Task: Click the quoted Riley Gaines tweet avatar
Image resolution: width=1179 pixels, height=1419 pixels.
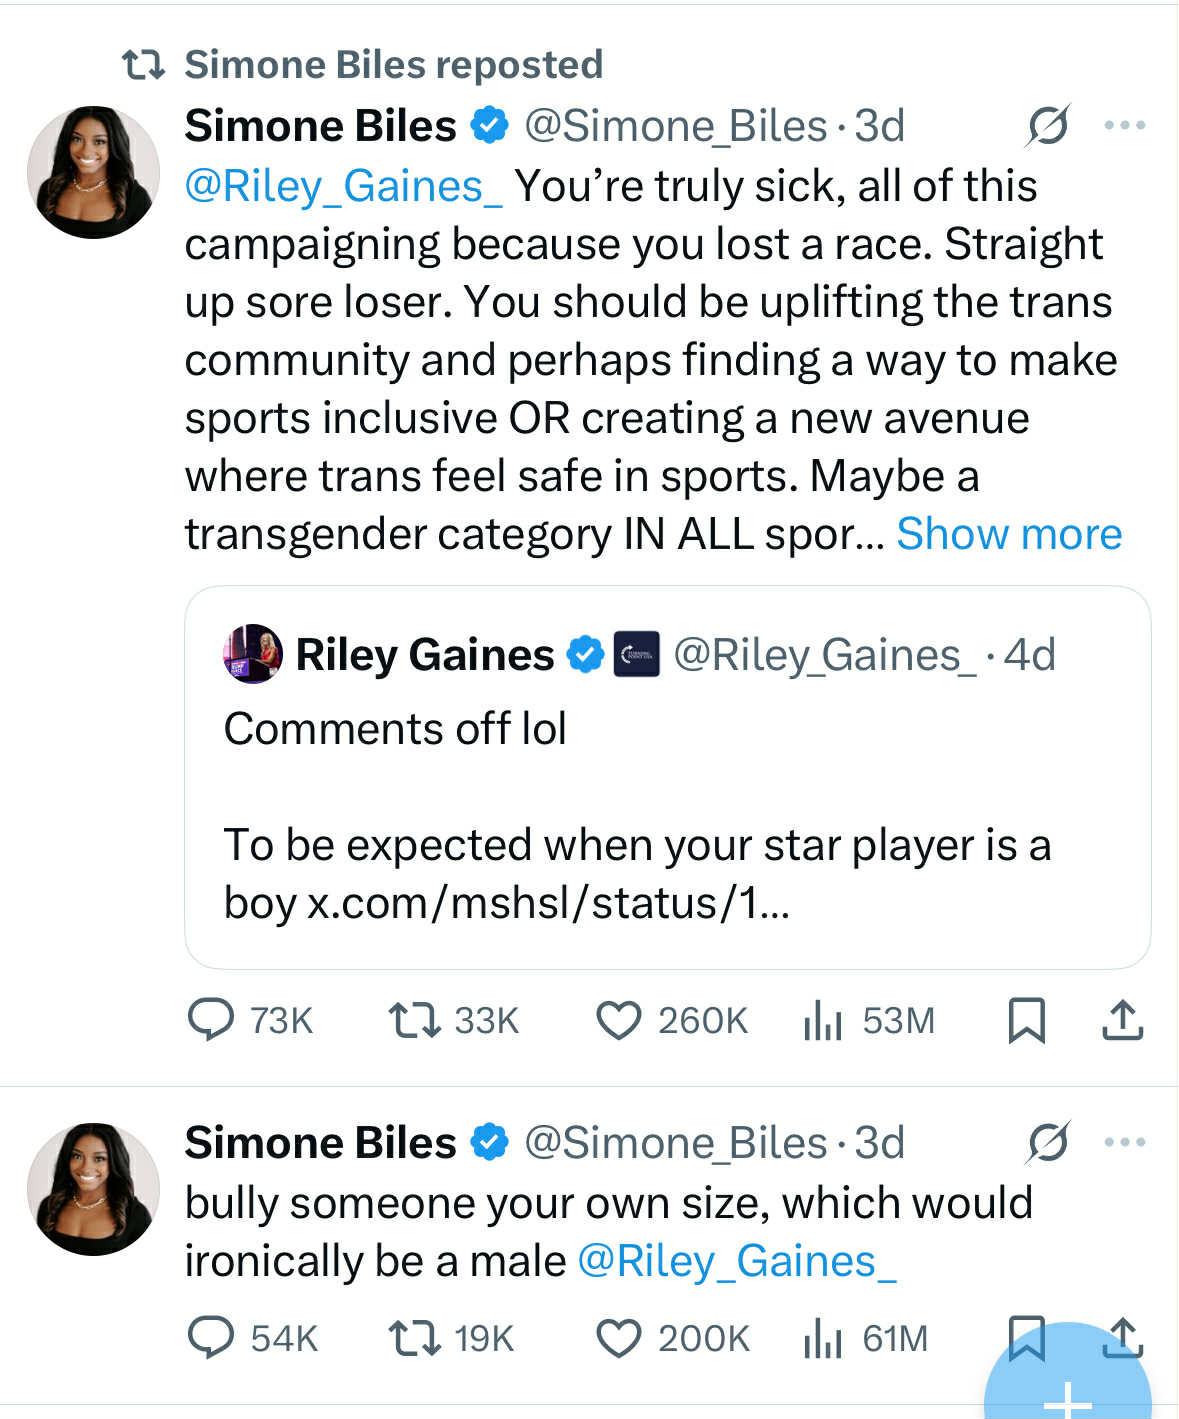Action: [x=252, y=654]
